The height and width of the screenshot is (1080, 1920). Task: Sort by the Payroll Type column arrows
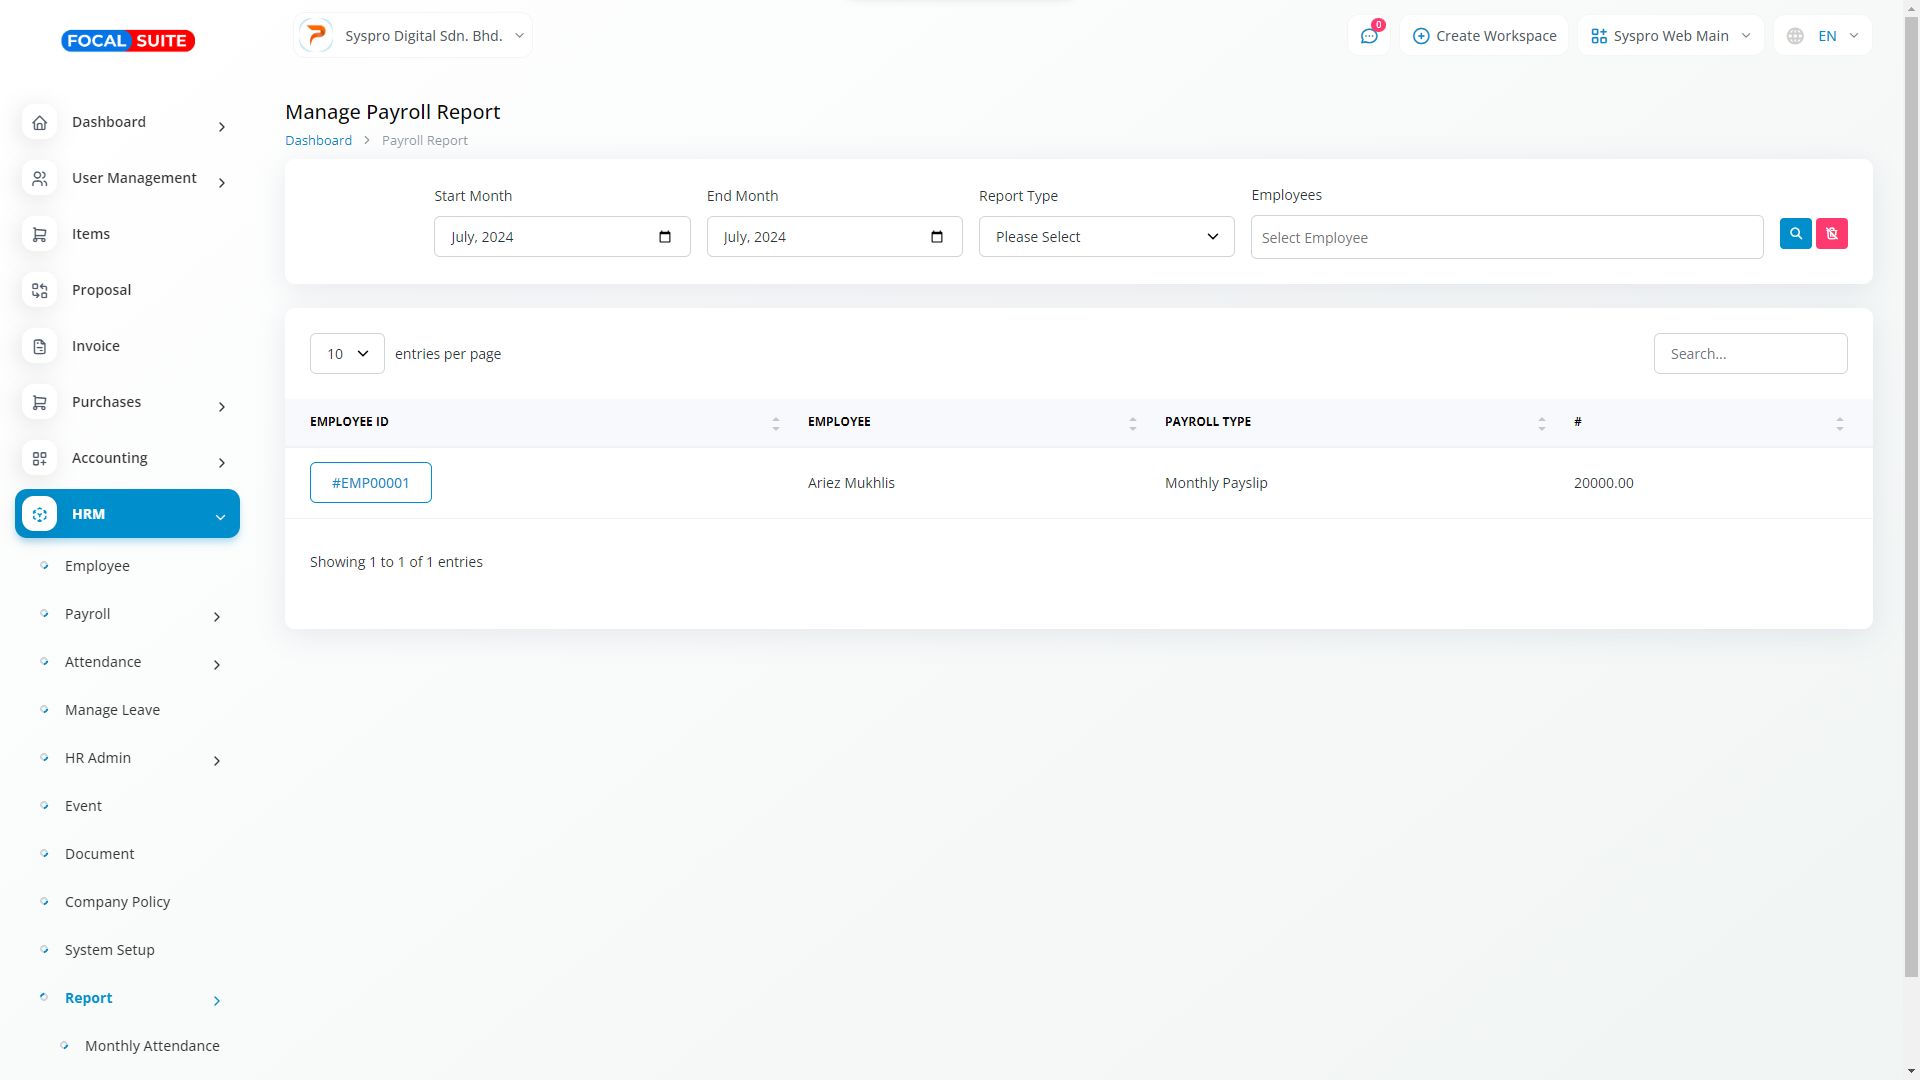(x=1541, y=423)
